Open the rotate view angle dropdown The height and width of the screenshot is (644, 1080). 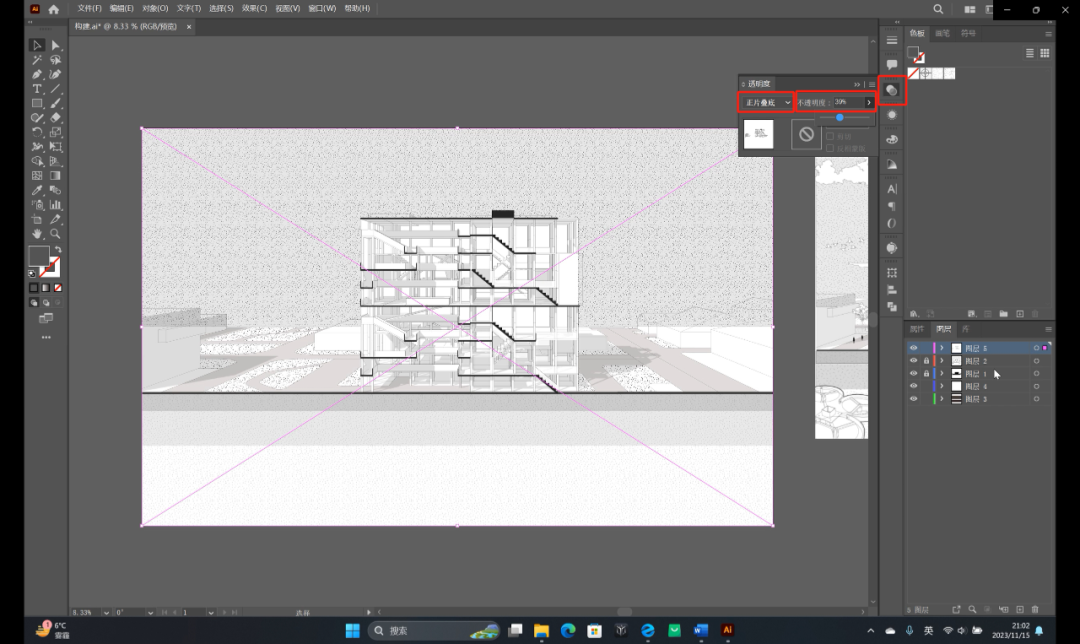(150, 612)
